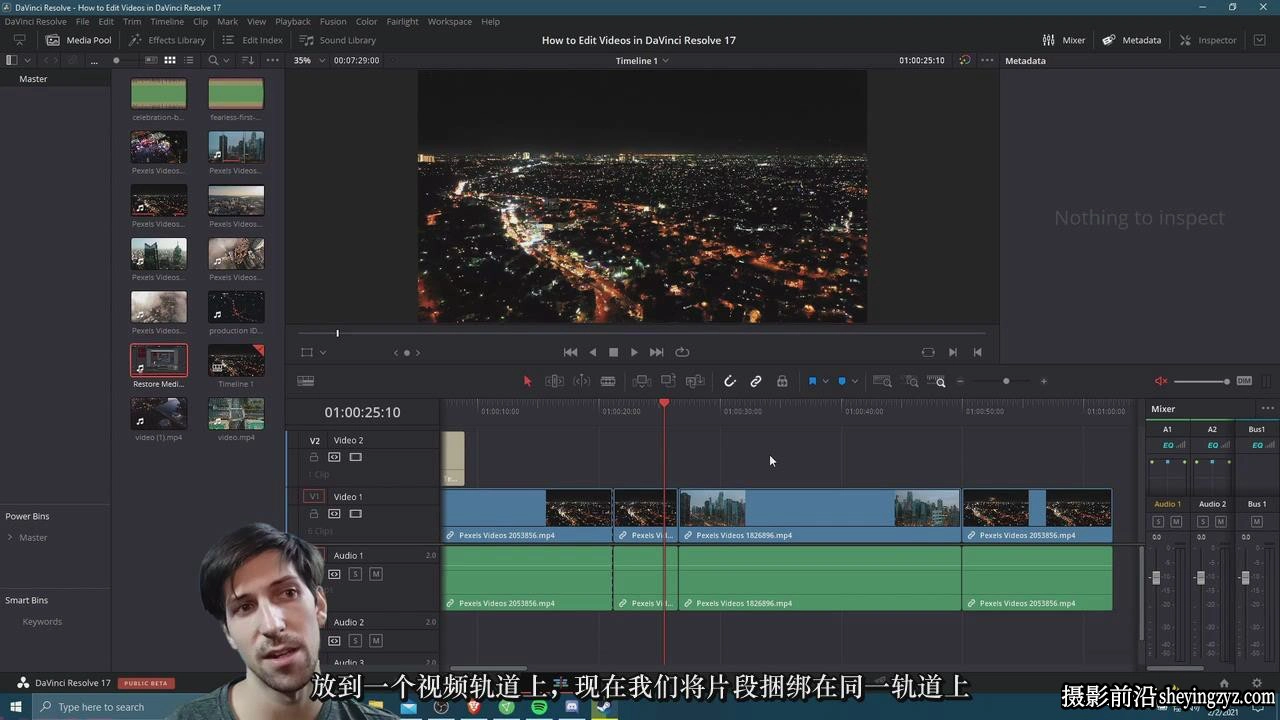Open Spotify from Windows taskbar
Viewport: 1280px width, 720px height.
pos(539,707)
